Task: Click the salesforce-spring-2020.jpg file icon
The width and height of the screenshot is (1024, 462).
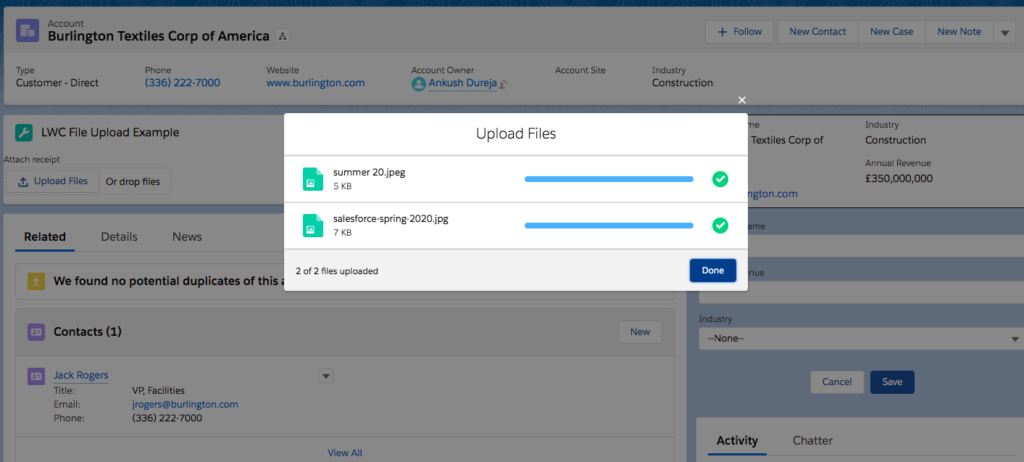Action: 313,225
